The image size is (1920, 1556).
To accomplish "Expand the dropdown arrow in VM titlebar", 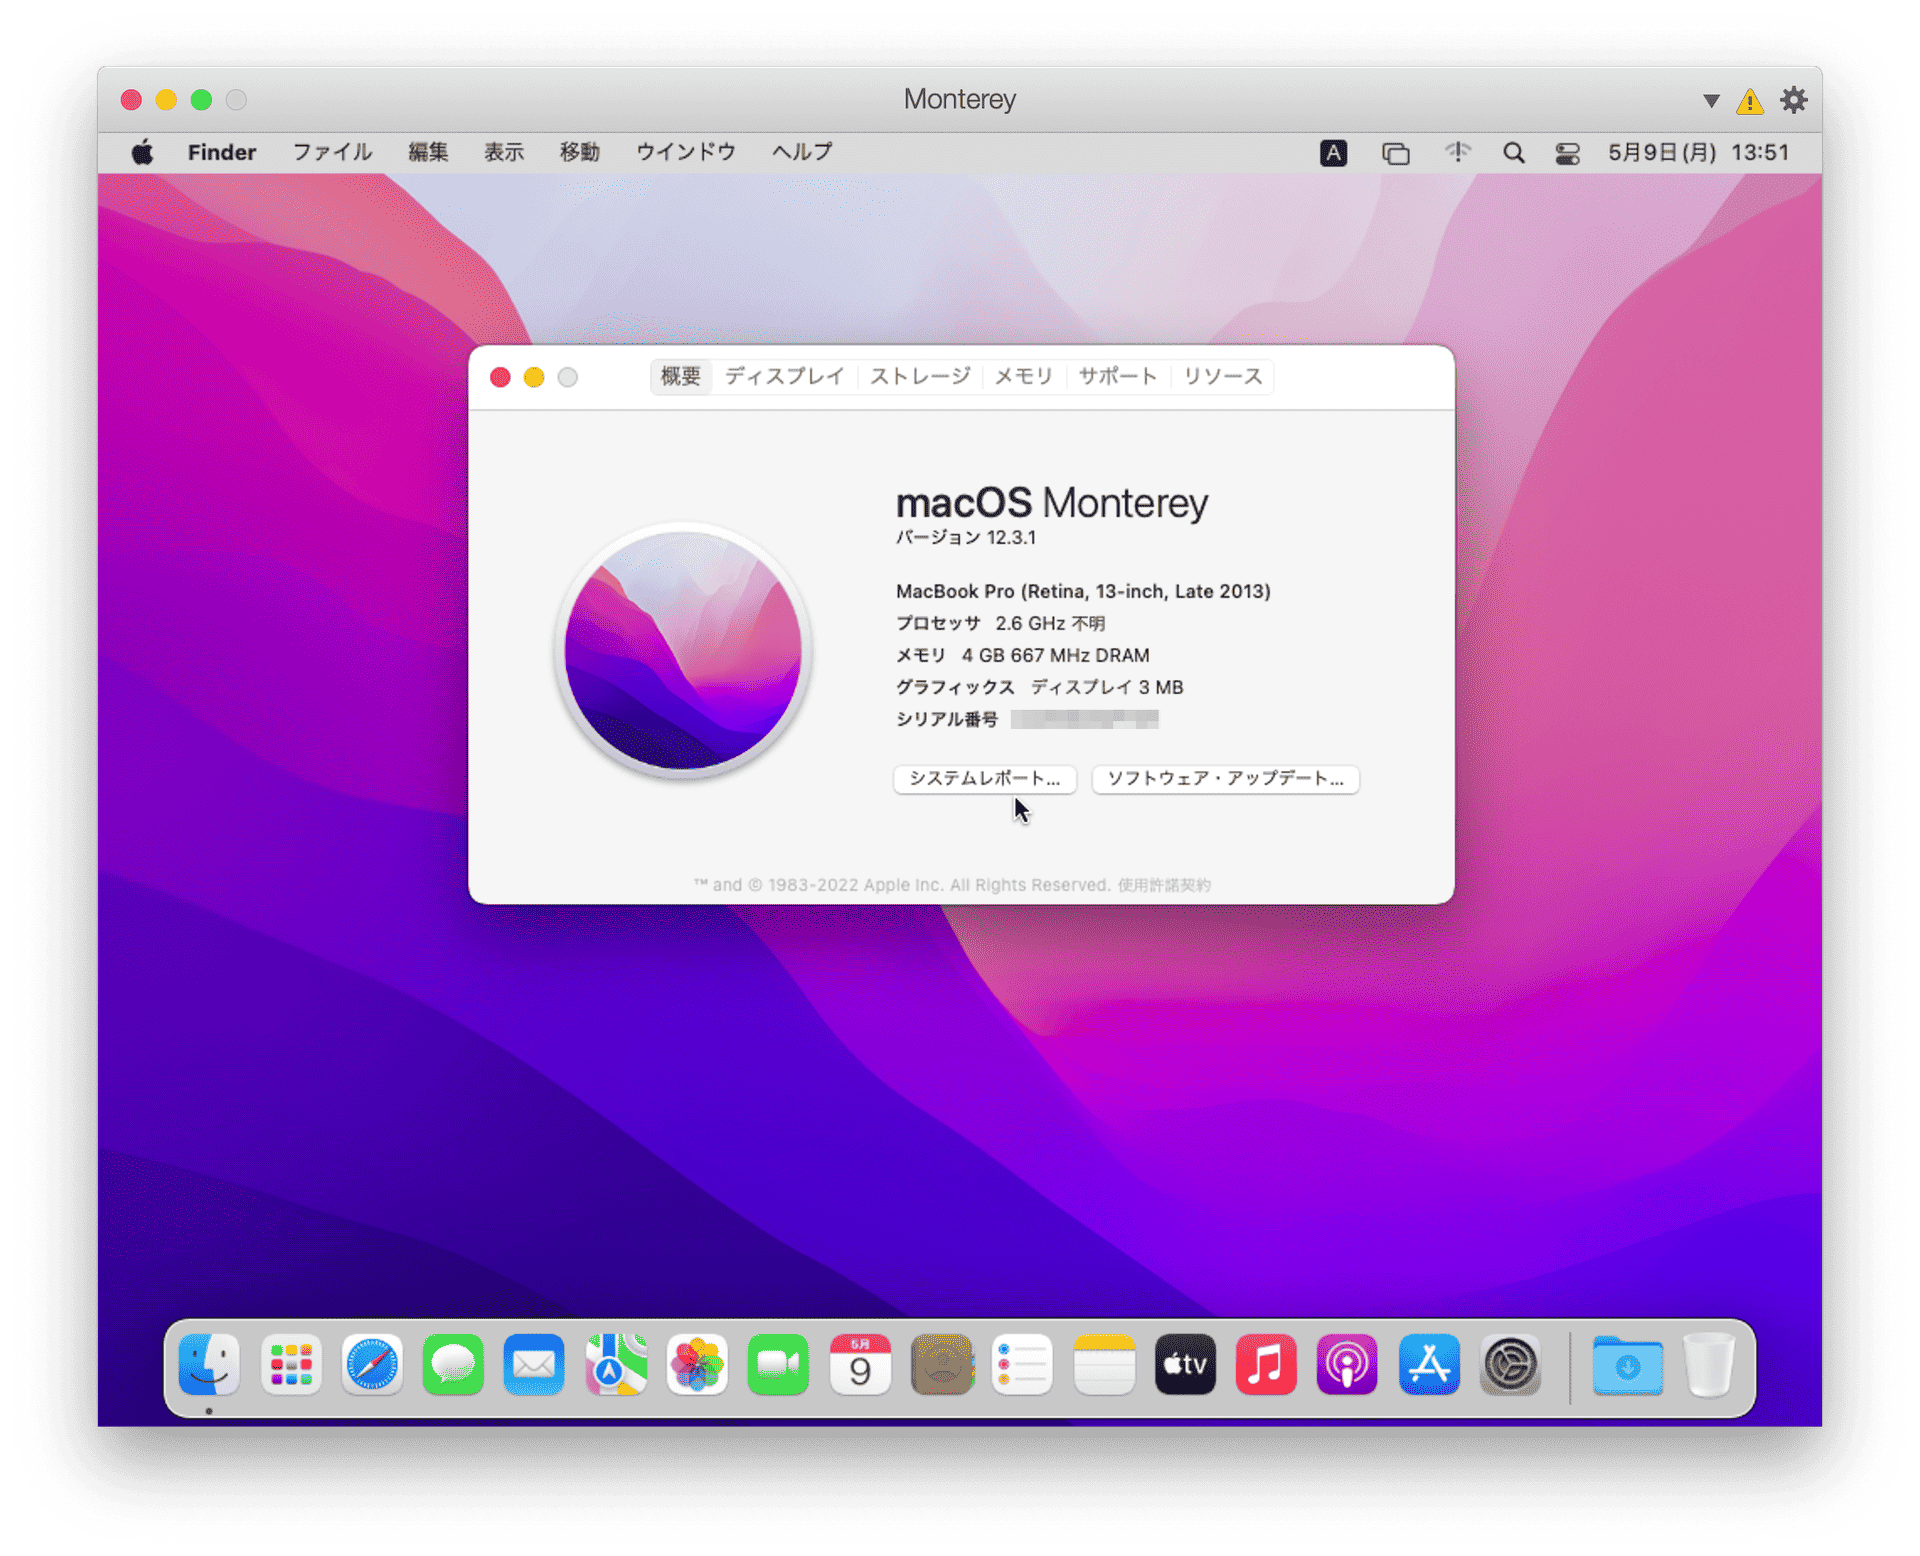I will click(x=1711, y=101).
